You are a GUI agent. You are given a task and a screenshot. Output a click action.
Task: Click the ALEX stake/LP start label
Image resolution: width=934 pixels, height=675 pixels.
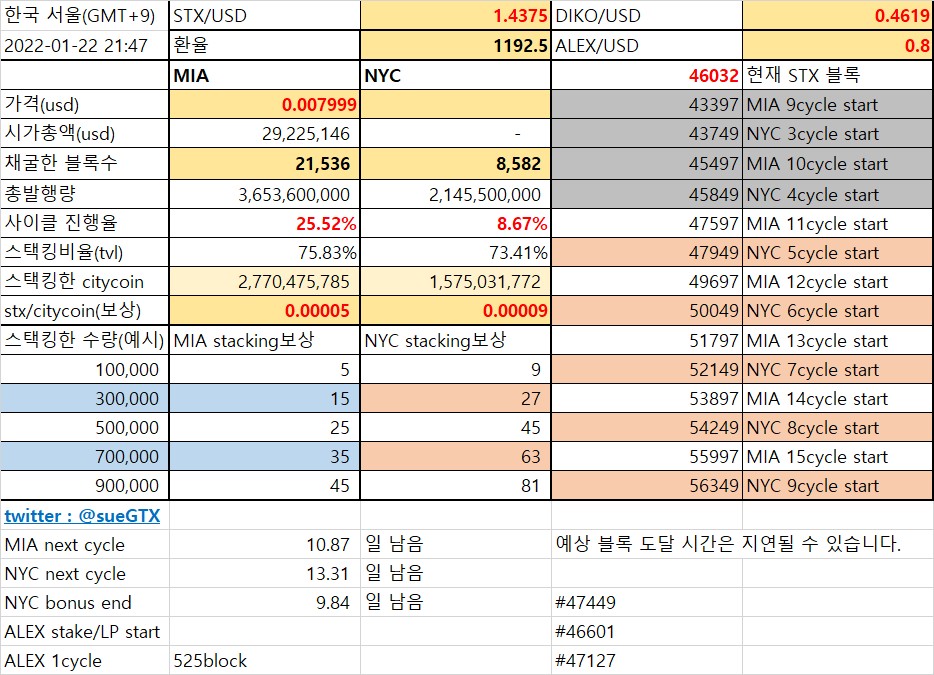(82, 632)
